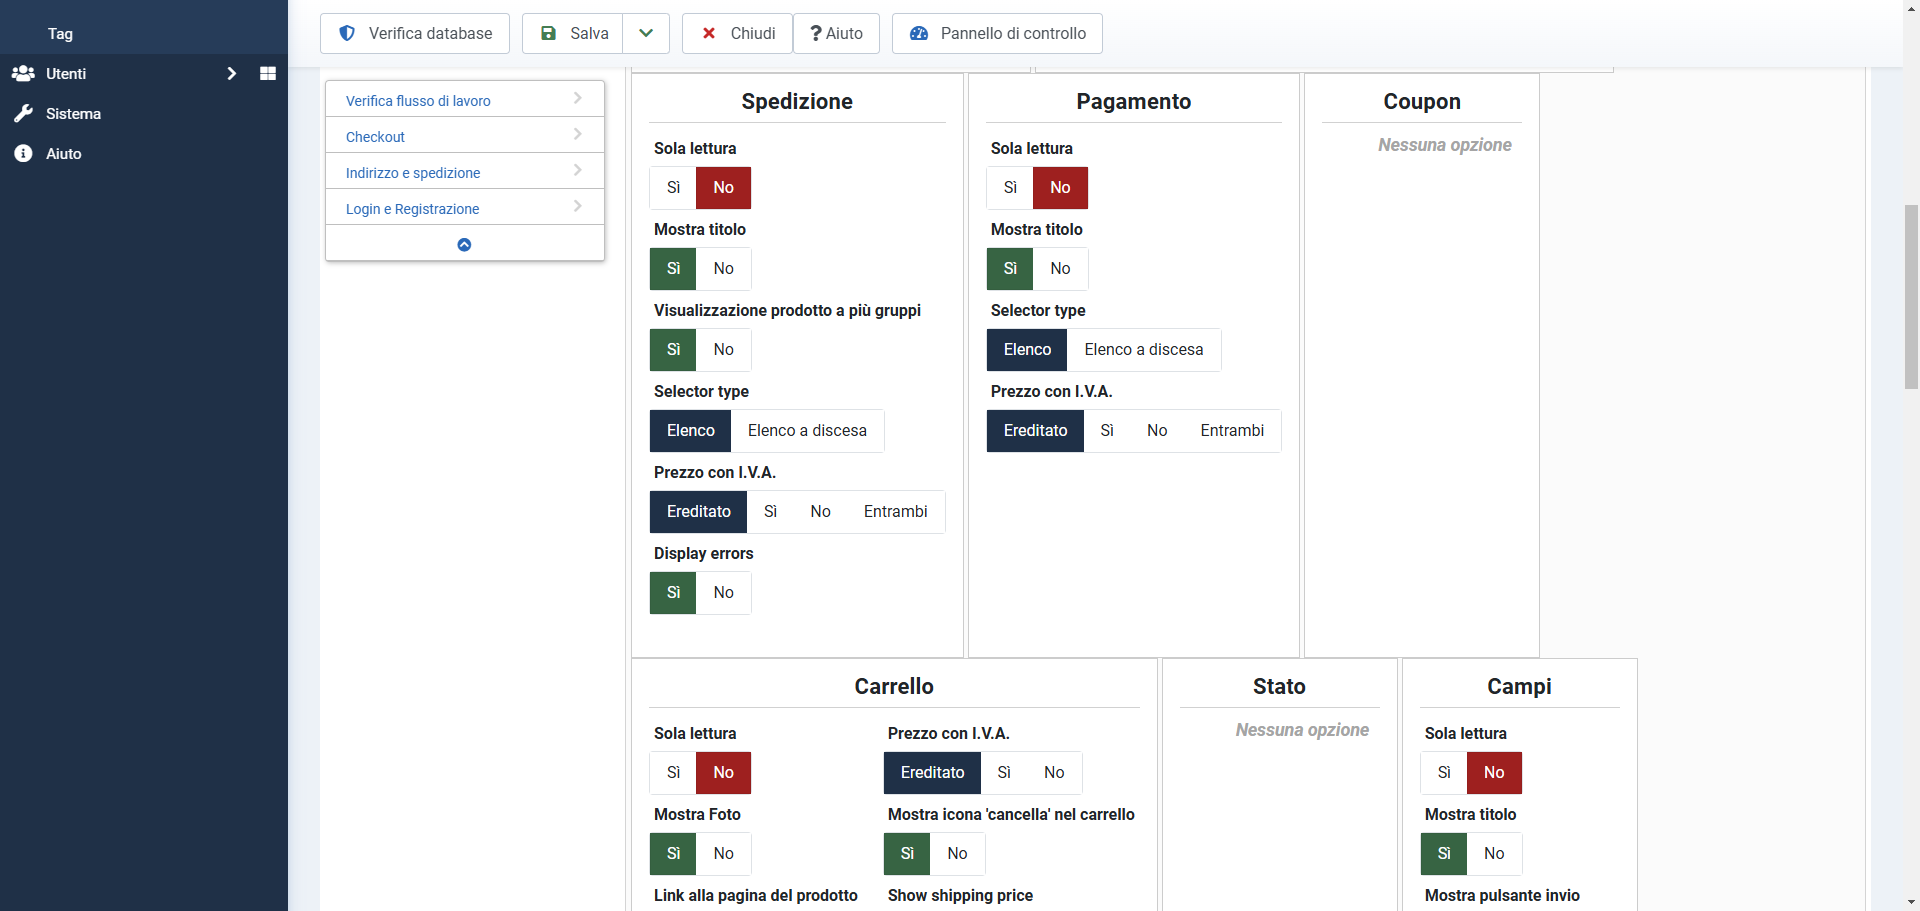Click the Aiuto toolbar button
Viewport: 1920px width, 911px height.
coord(836,33)
